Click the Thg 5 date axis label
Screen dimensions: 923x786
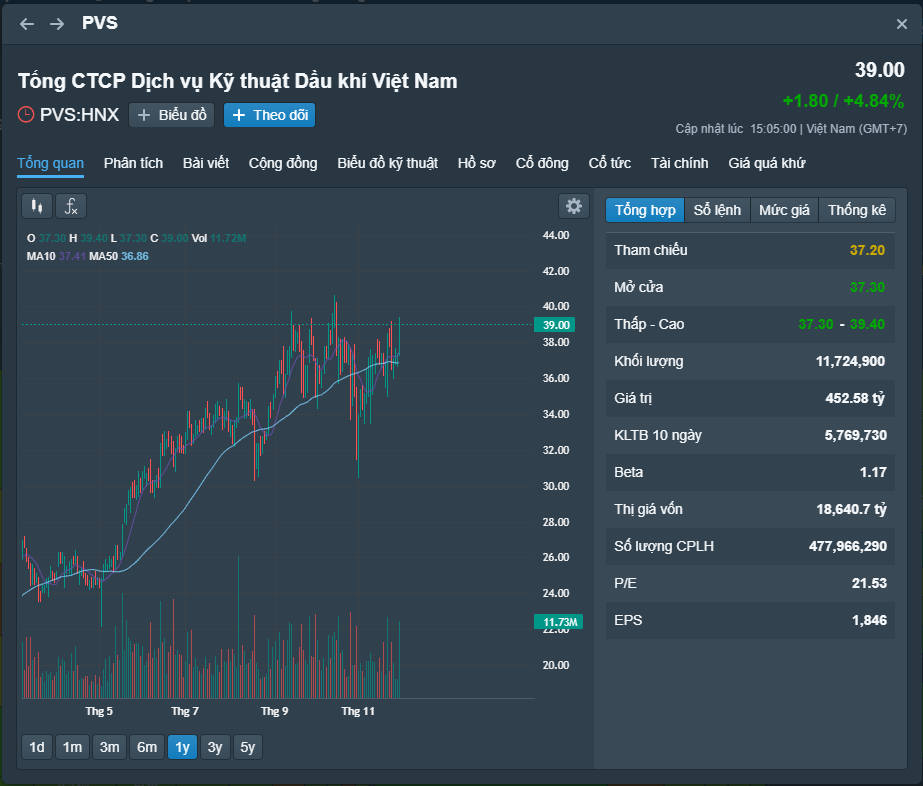pyautogui.click(x=99, y=711)
